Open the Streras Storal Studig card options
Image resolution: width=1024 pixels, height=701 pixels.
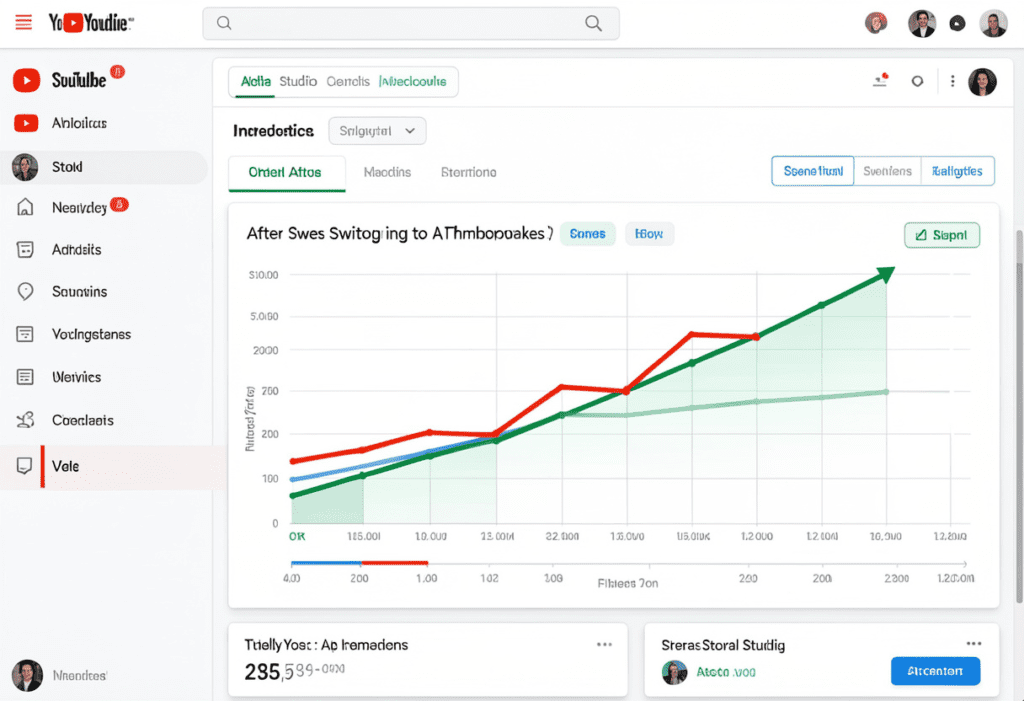point(973,644)
